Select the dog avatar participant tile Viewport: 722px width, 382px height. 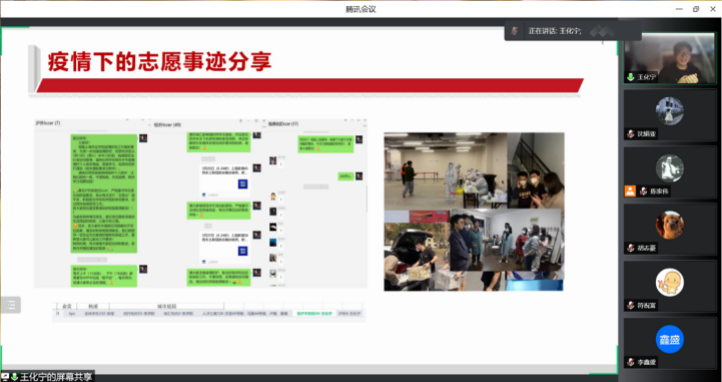point(670,229)
